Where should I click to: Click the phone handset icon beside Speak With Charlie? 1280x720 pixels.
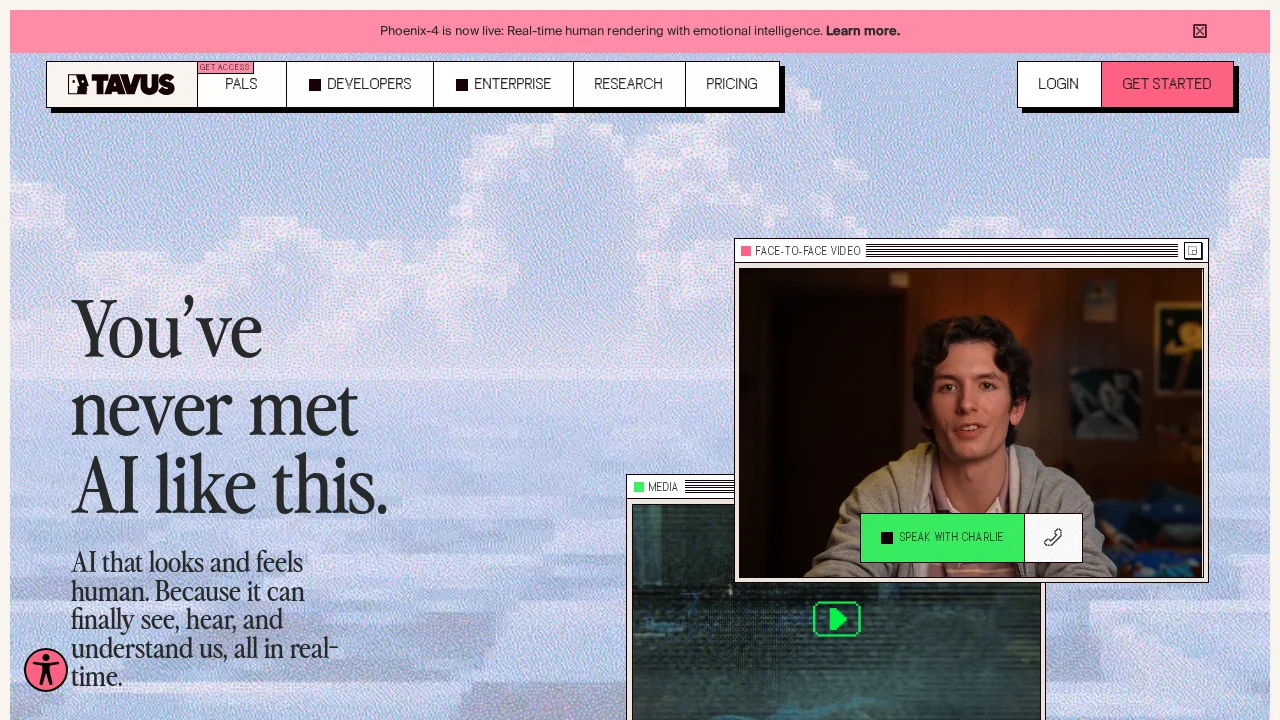pyautogui.click(x=1052, y=538)
